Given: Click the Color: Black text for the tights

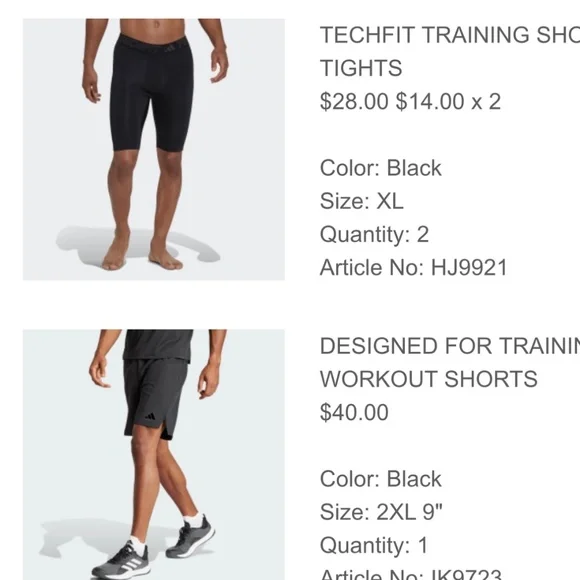Looking at the screenshot, I should [x=381, y=168].
